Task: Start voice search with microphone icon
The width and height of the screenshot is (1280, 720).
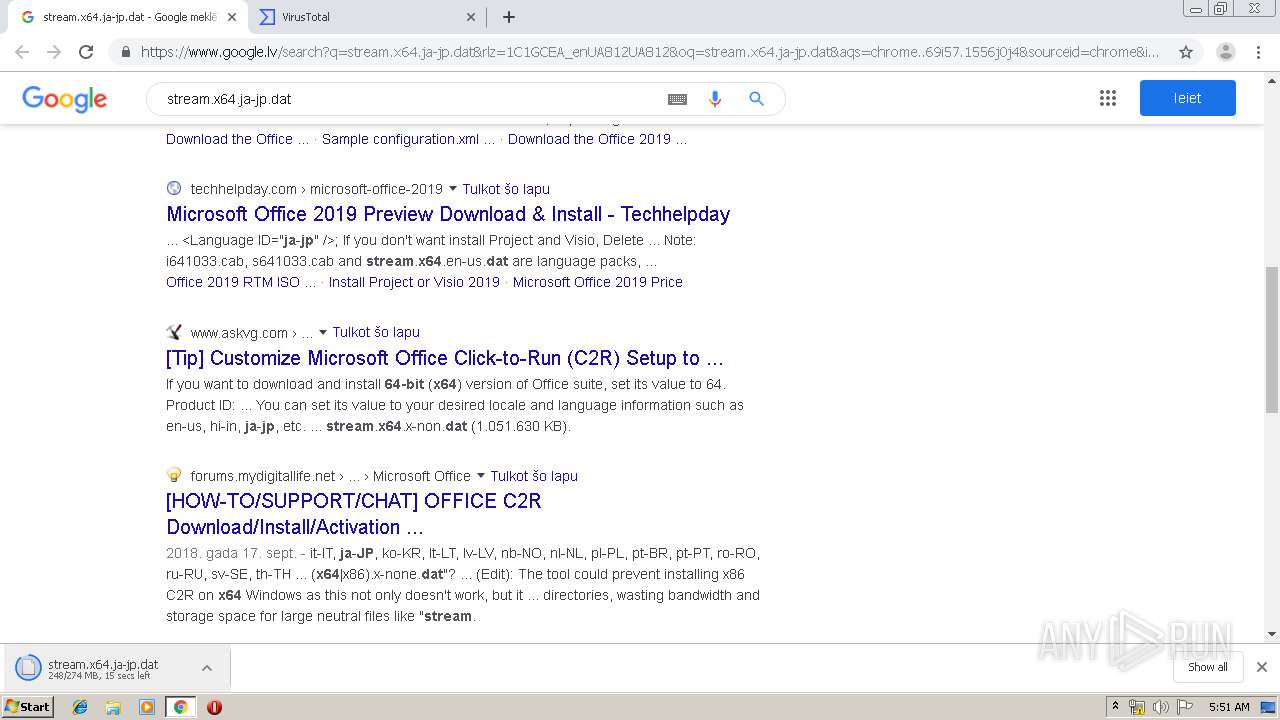Action: 714,99
